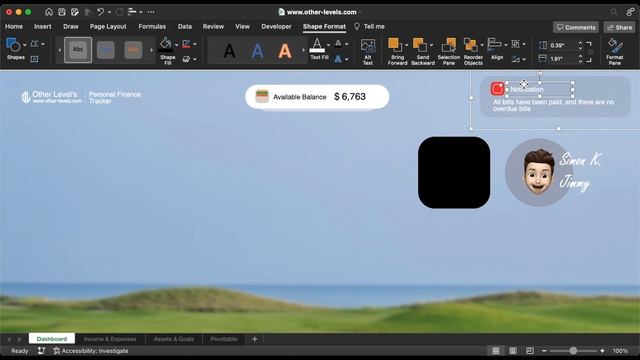Expand the Shapes dropdown arrow

(24, 44)
